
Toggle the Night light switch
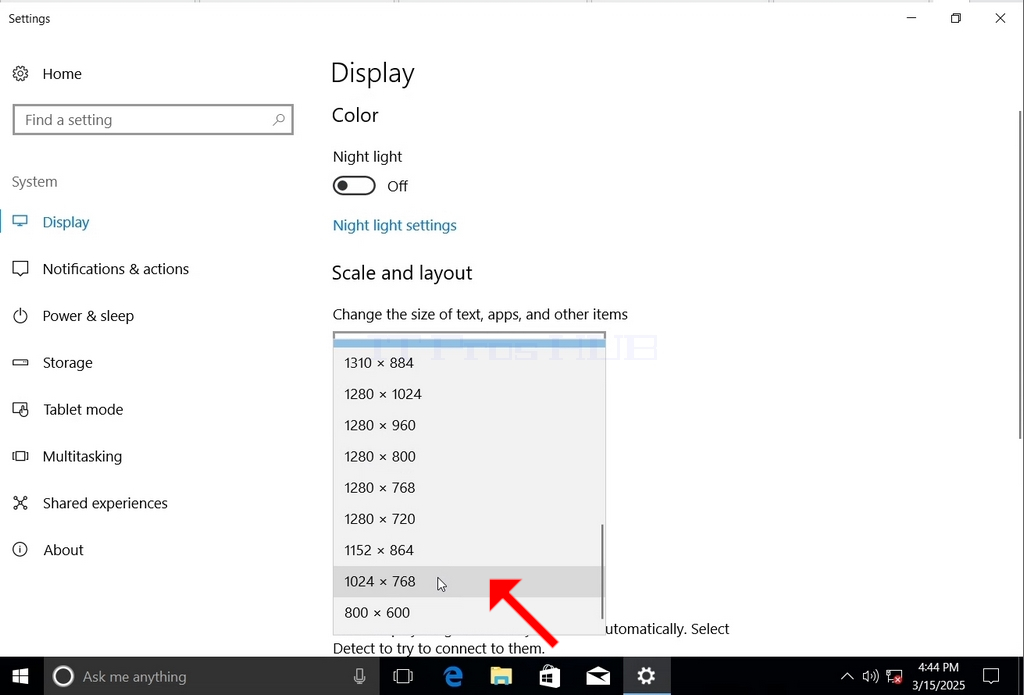[354, 186]
